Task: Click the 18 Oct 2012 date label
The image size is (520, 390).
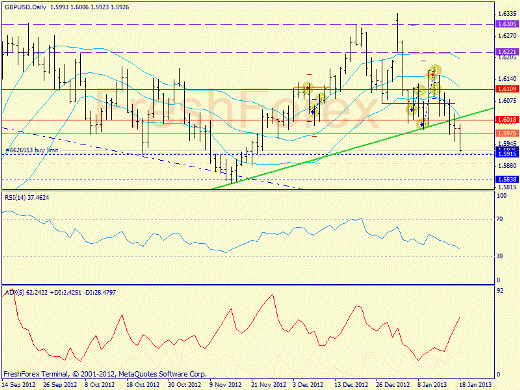Action: [143, 384]
